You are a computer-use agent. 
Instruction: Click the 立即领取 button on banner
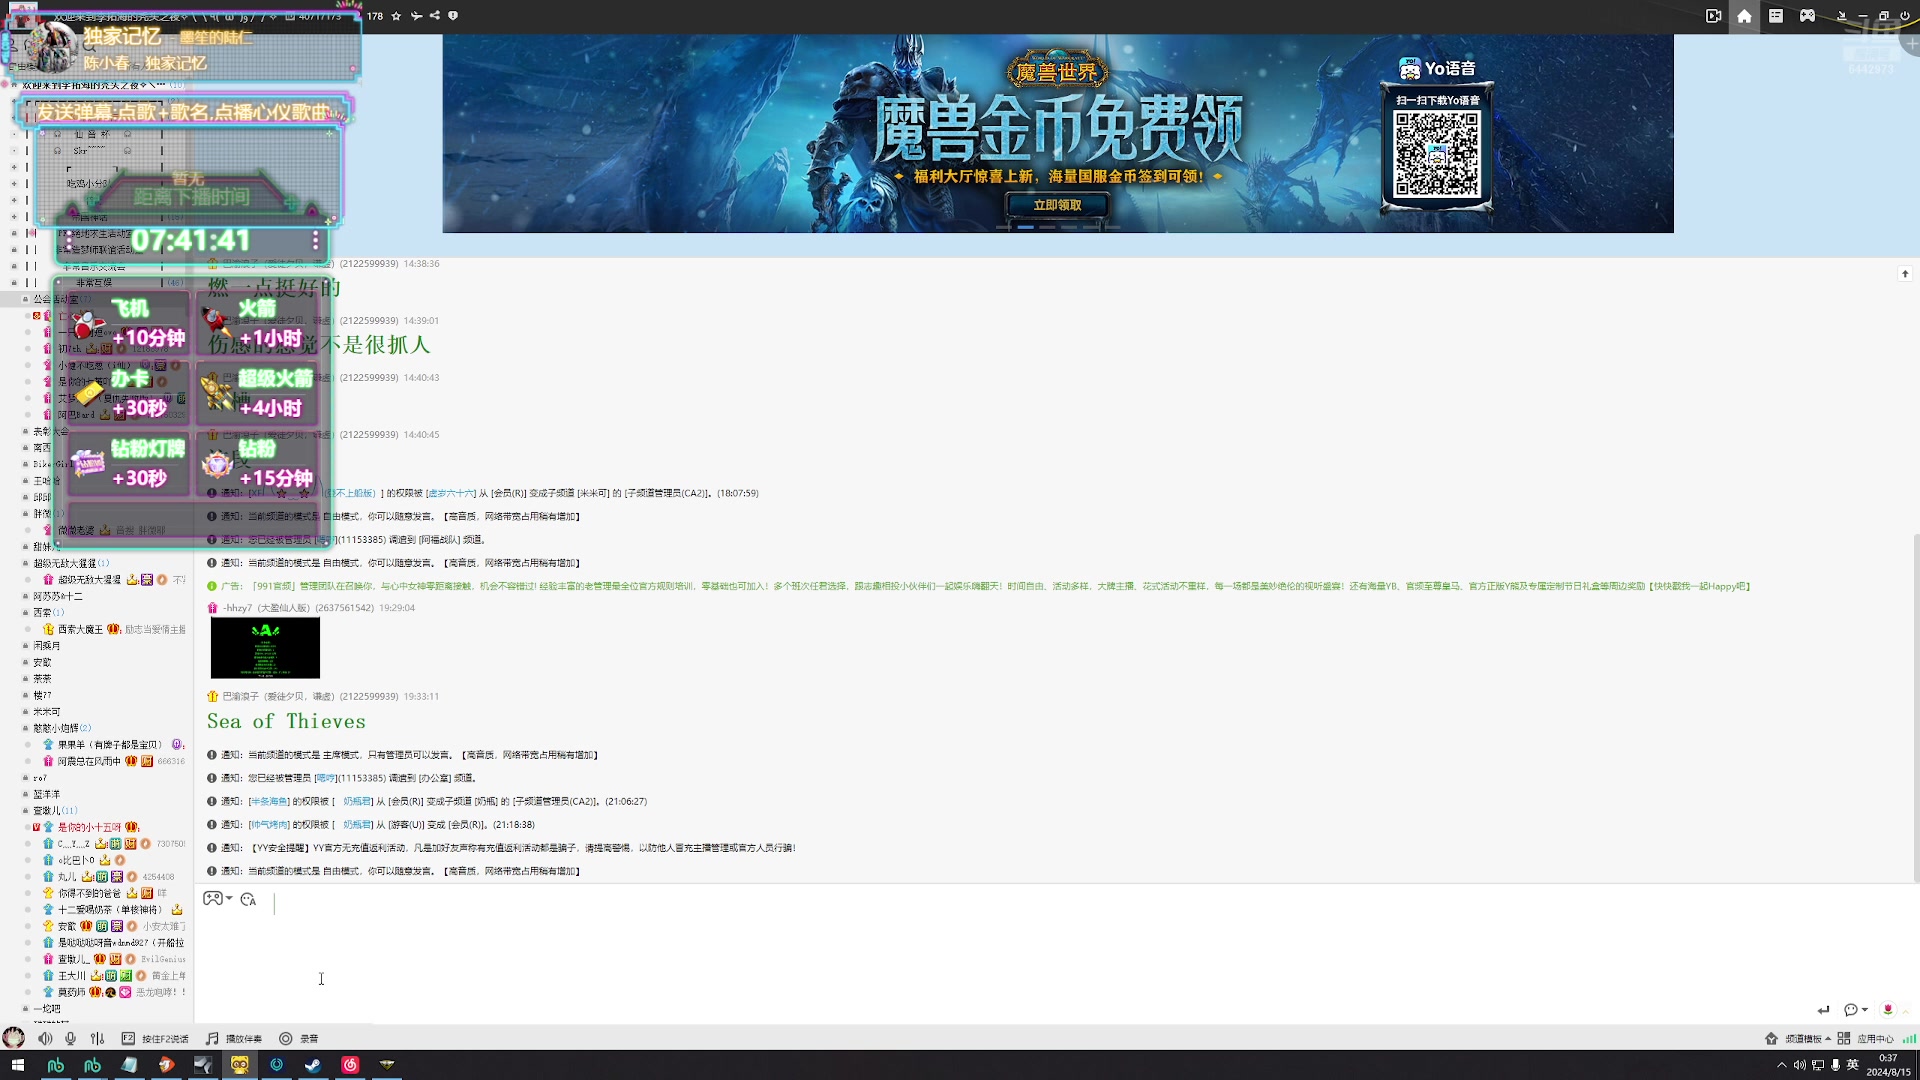click(x=1057, y=205)
